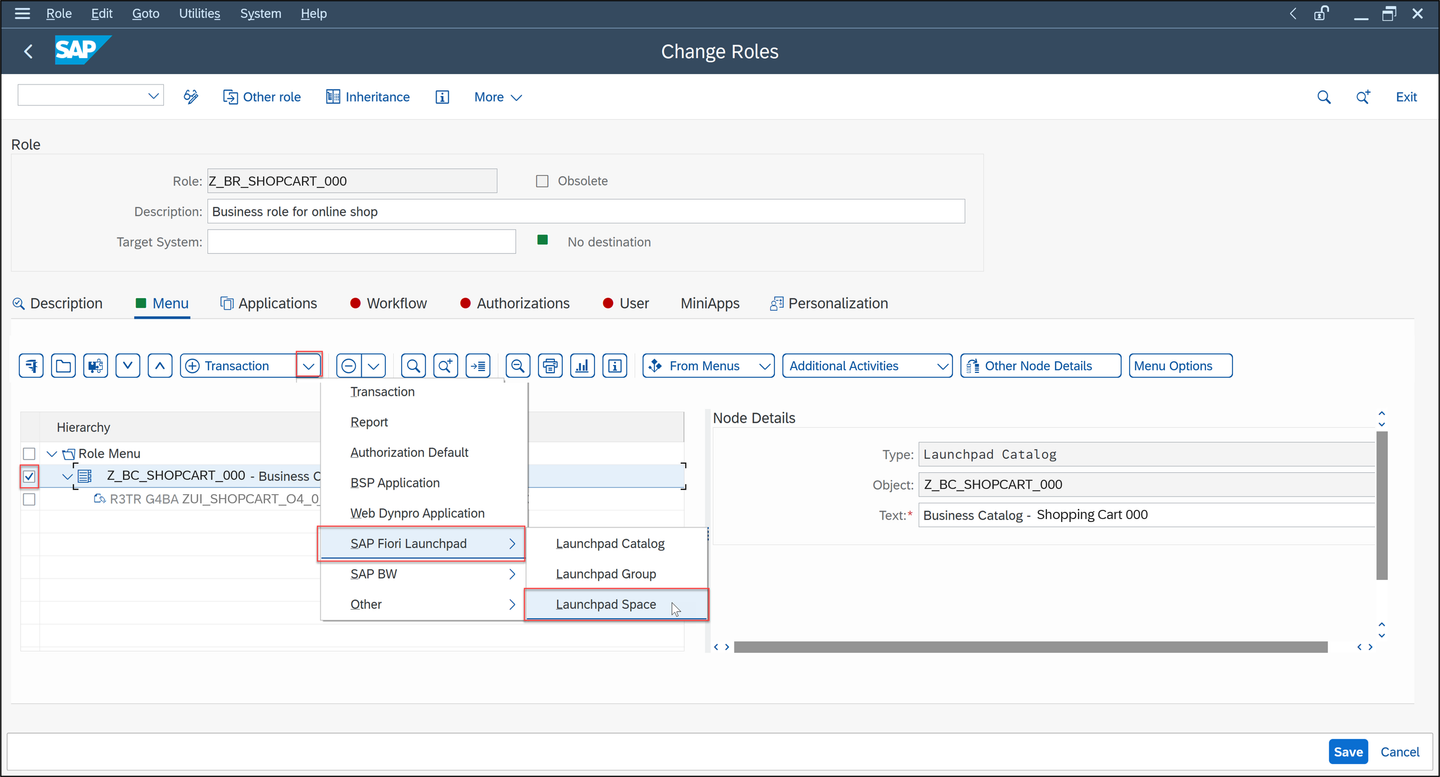Image resolution: width=1440 pixels, height=777 pixels.
Task: Click the info icon in menu toolbar
Action: 615,366
